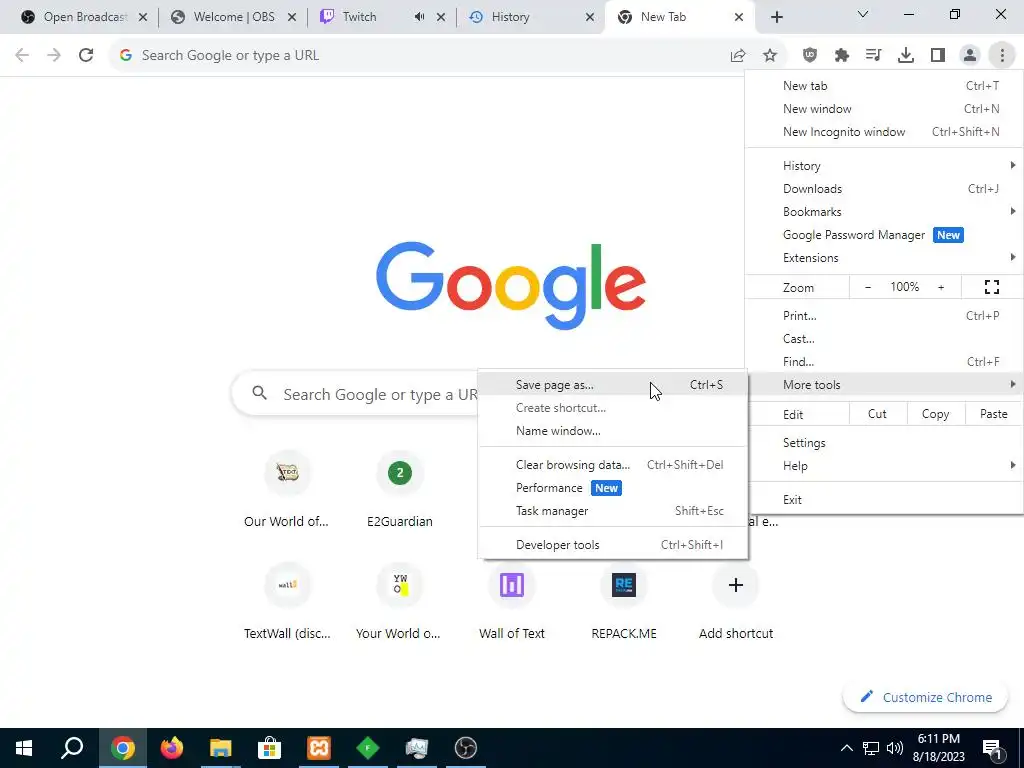This screenshot has height=768, width=1024.
Task: Open the Wall of Text shortcut
Action: [x=512, y=601]
